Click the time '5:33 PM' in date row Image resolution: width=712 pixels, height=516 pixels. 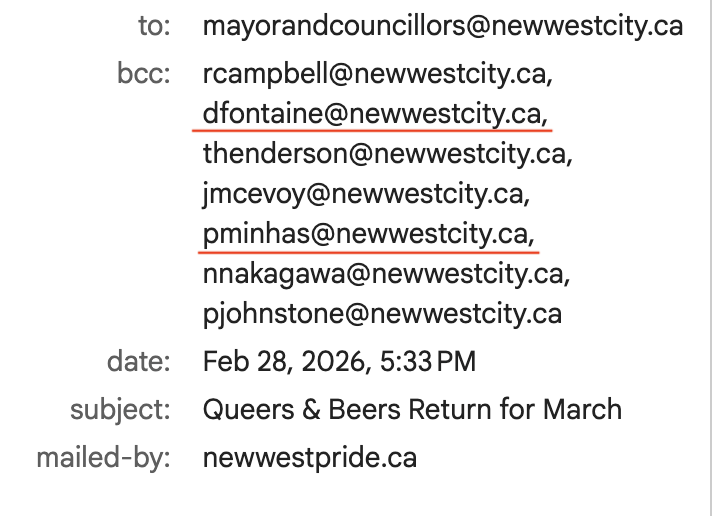click(428, 362)
